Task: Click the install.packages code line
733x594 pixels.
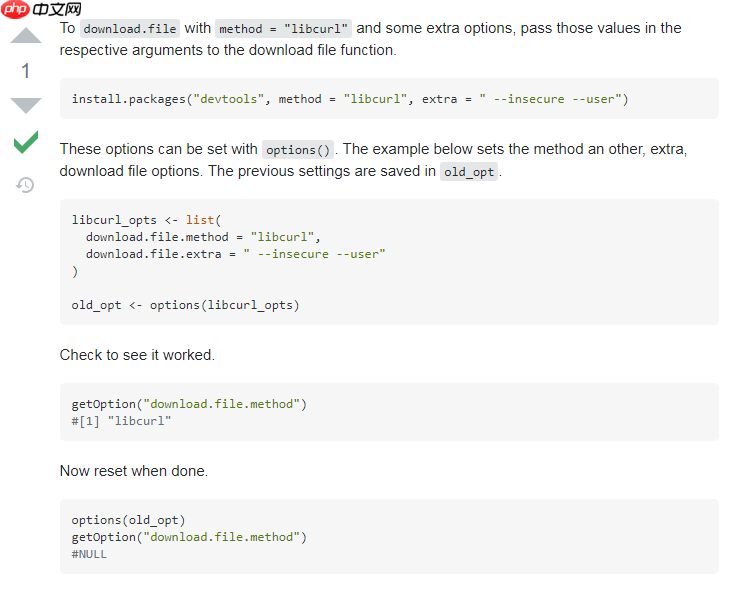Action: point(350,99)
